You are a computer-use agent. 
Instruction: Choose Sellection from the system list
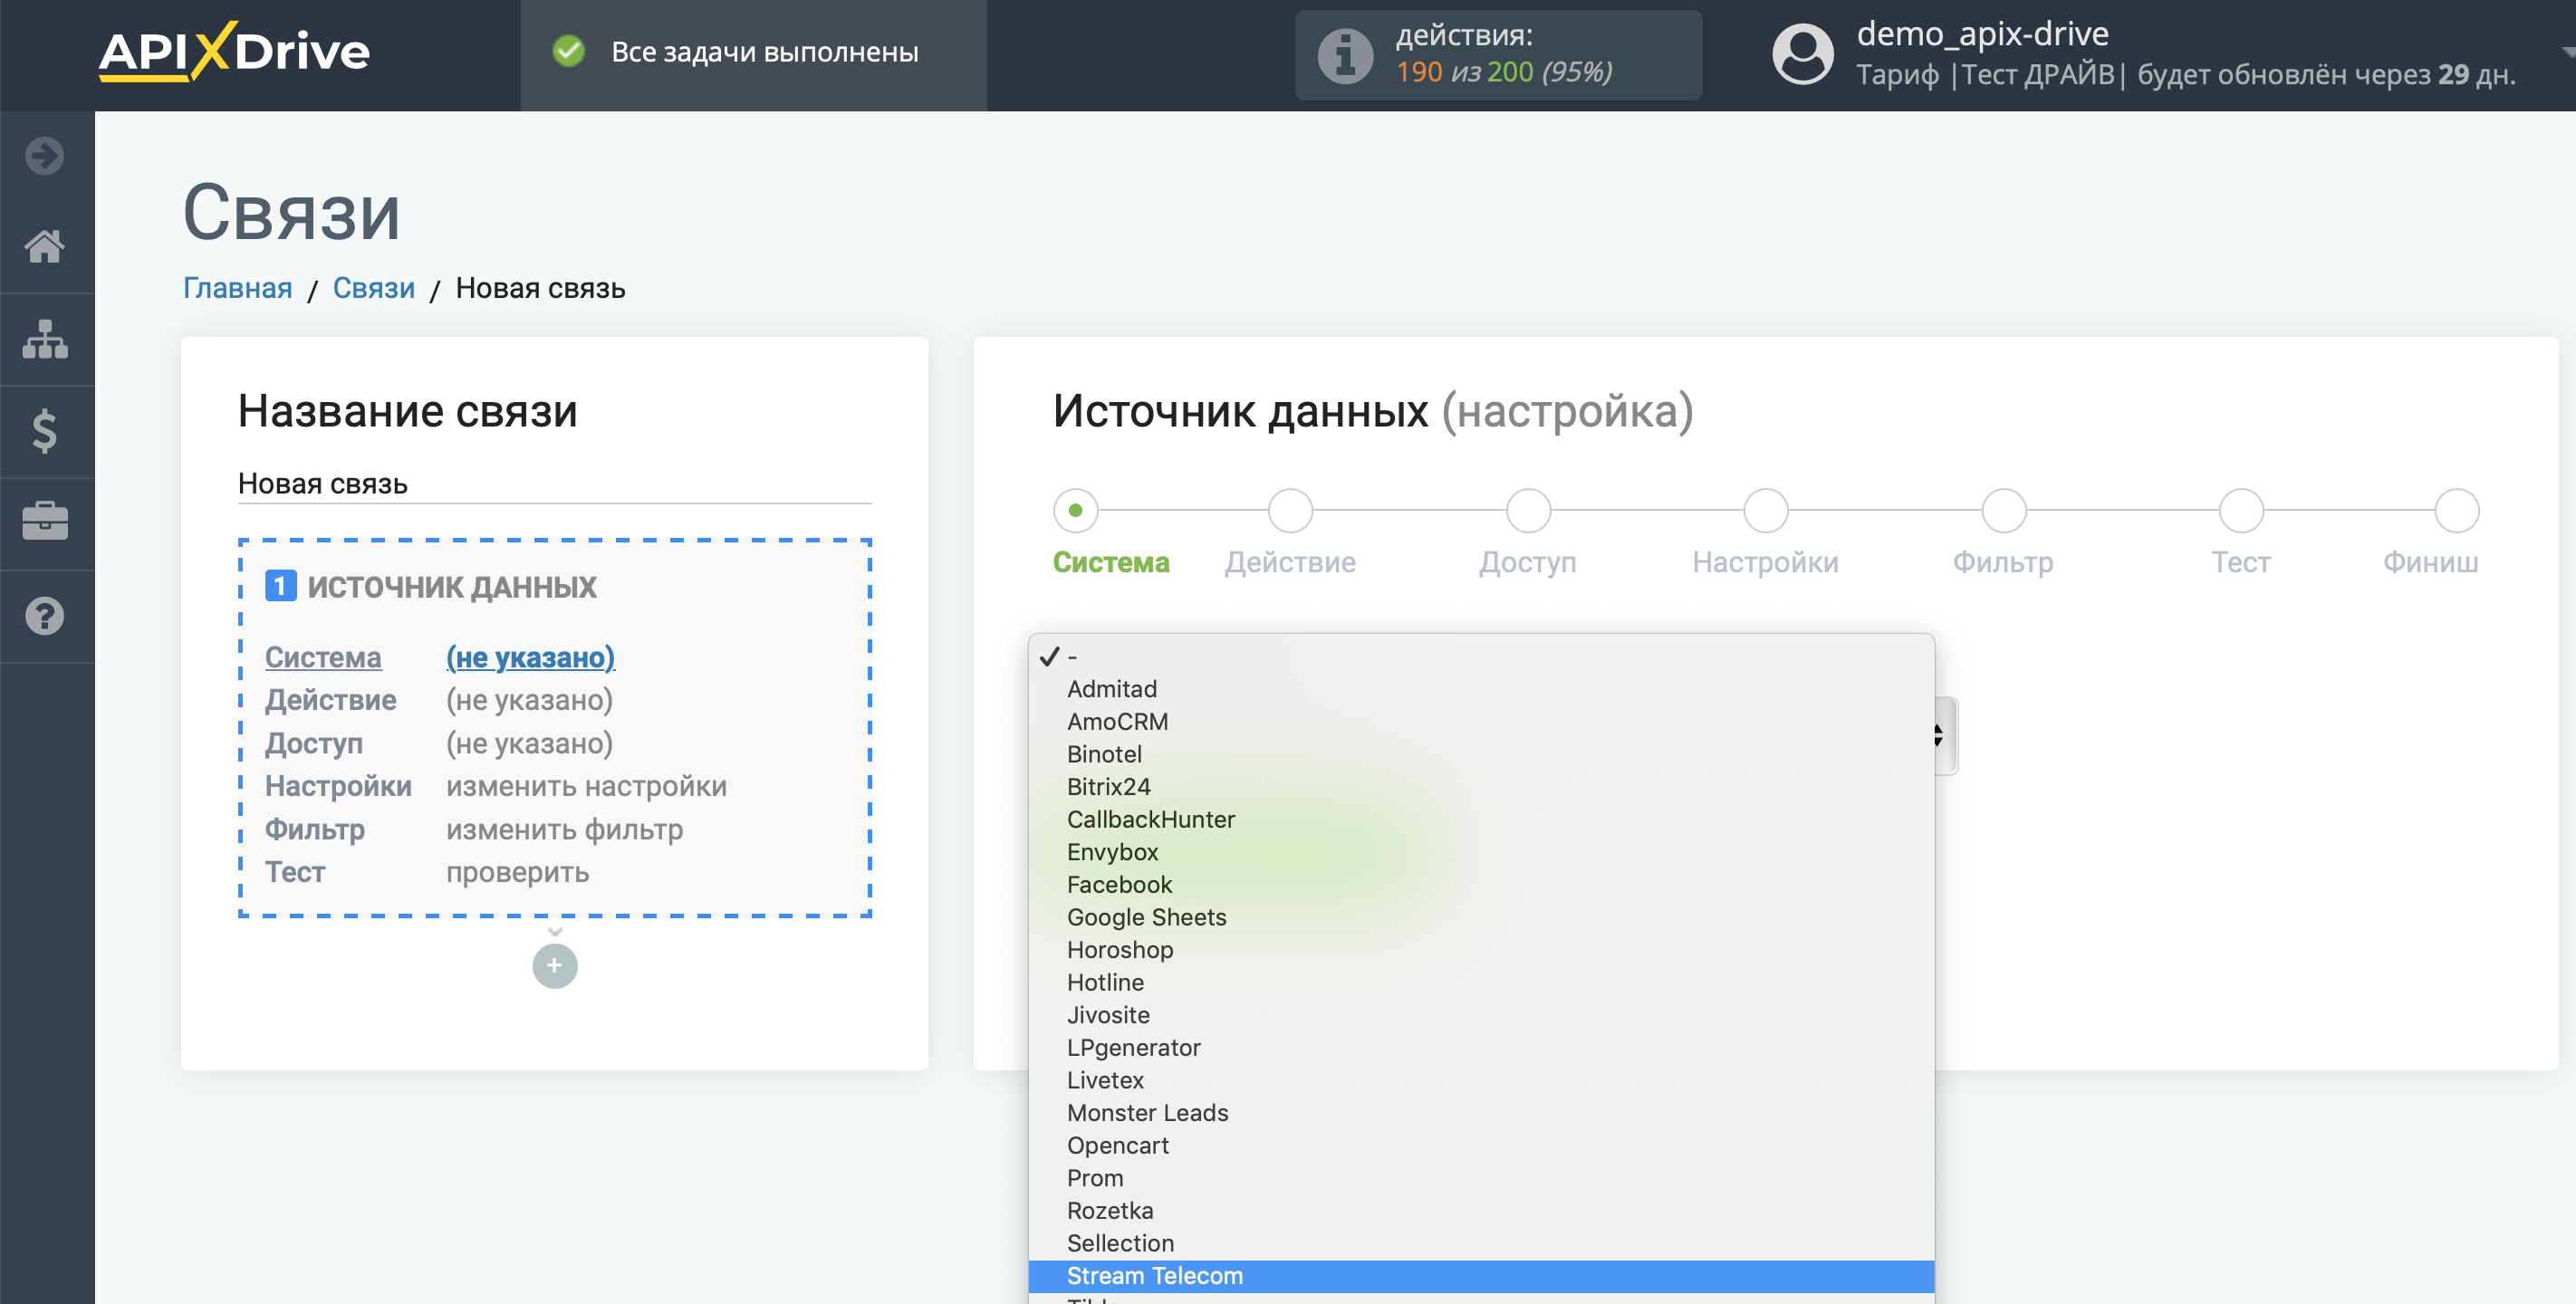(x=1481, y=1243)
